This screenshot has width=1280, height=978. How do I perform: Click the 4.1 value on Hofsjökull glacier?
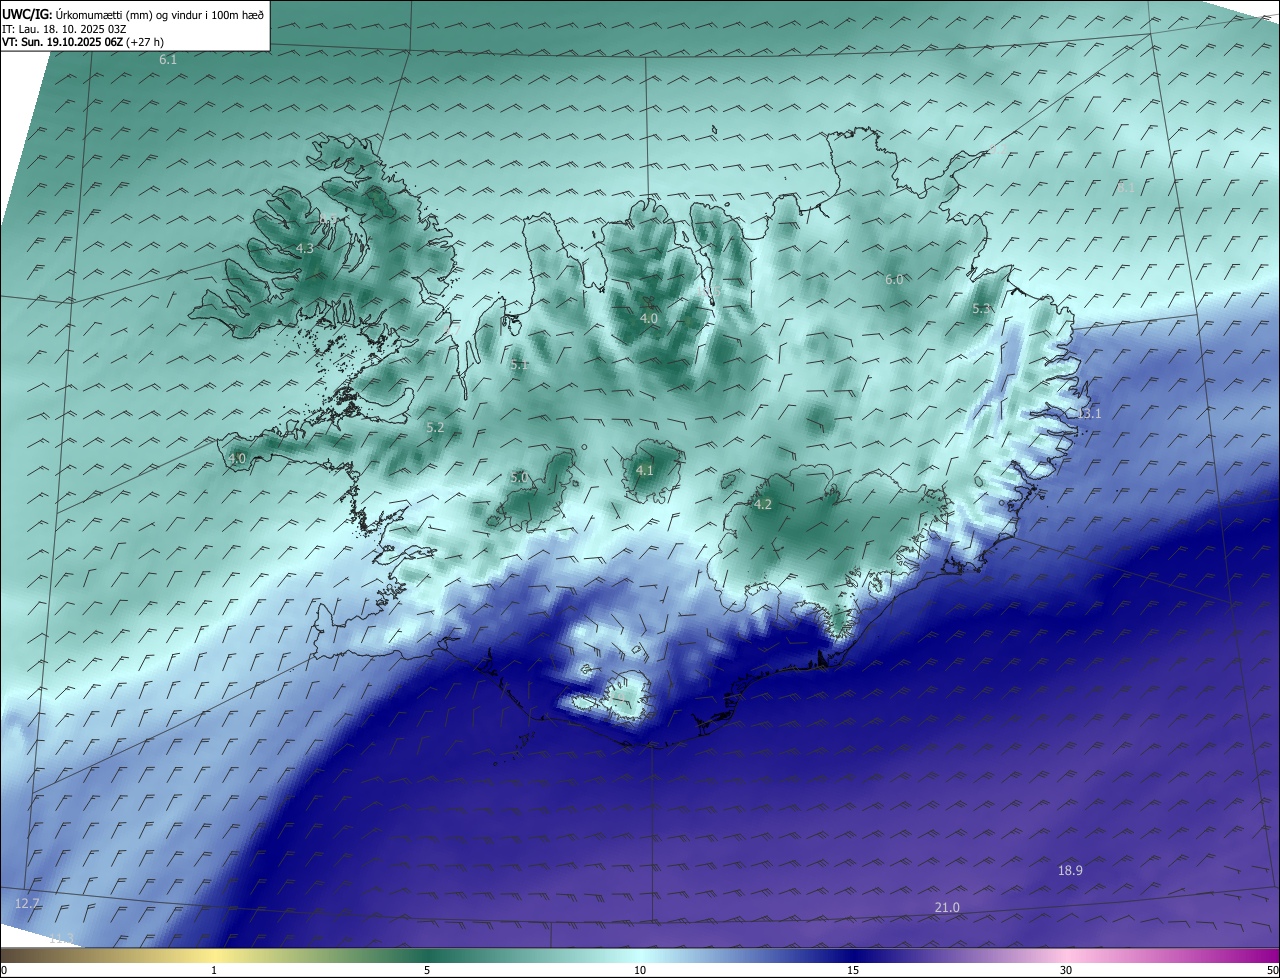645,471
